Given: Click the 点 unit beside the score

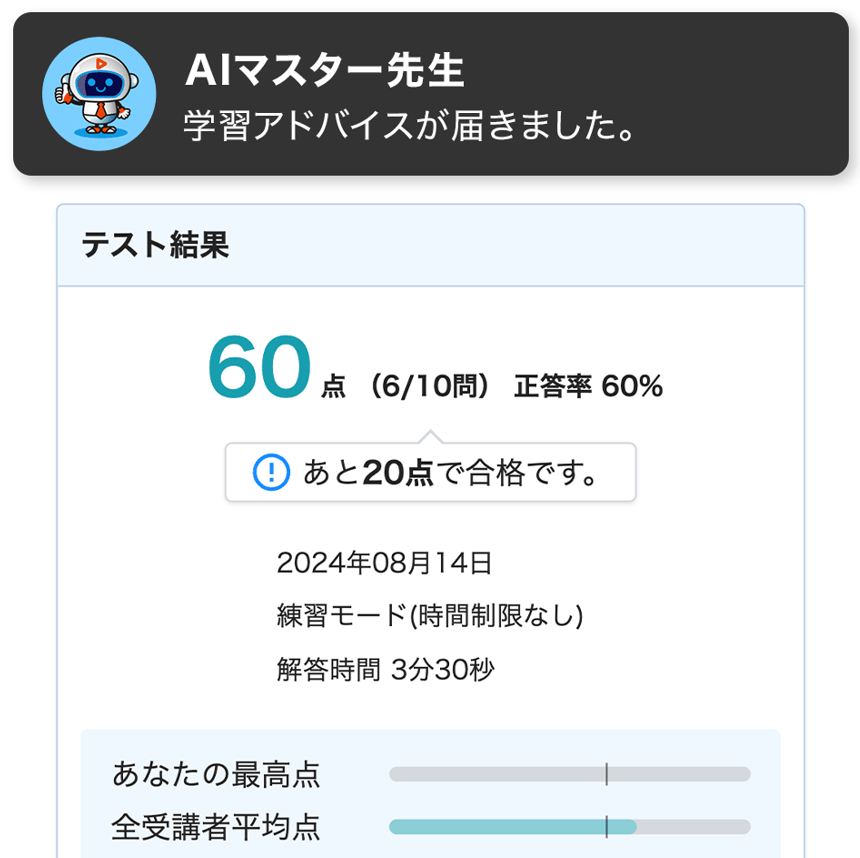Looking at the screenshot, I should point(333,389).
